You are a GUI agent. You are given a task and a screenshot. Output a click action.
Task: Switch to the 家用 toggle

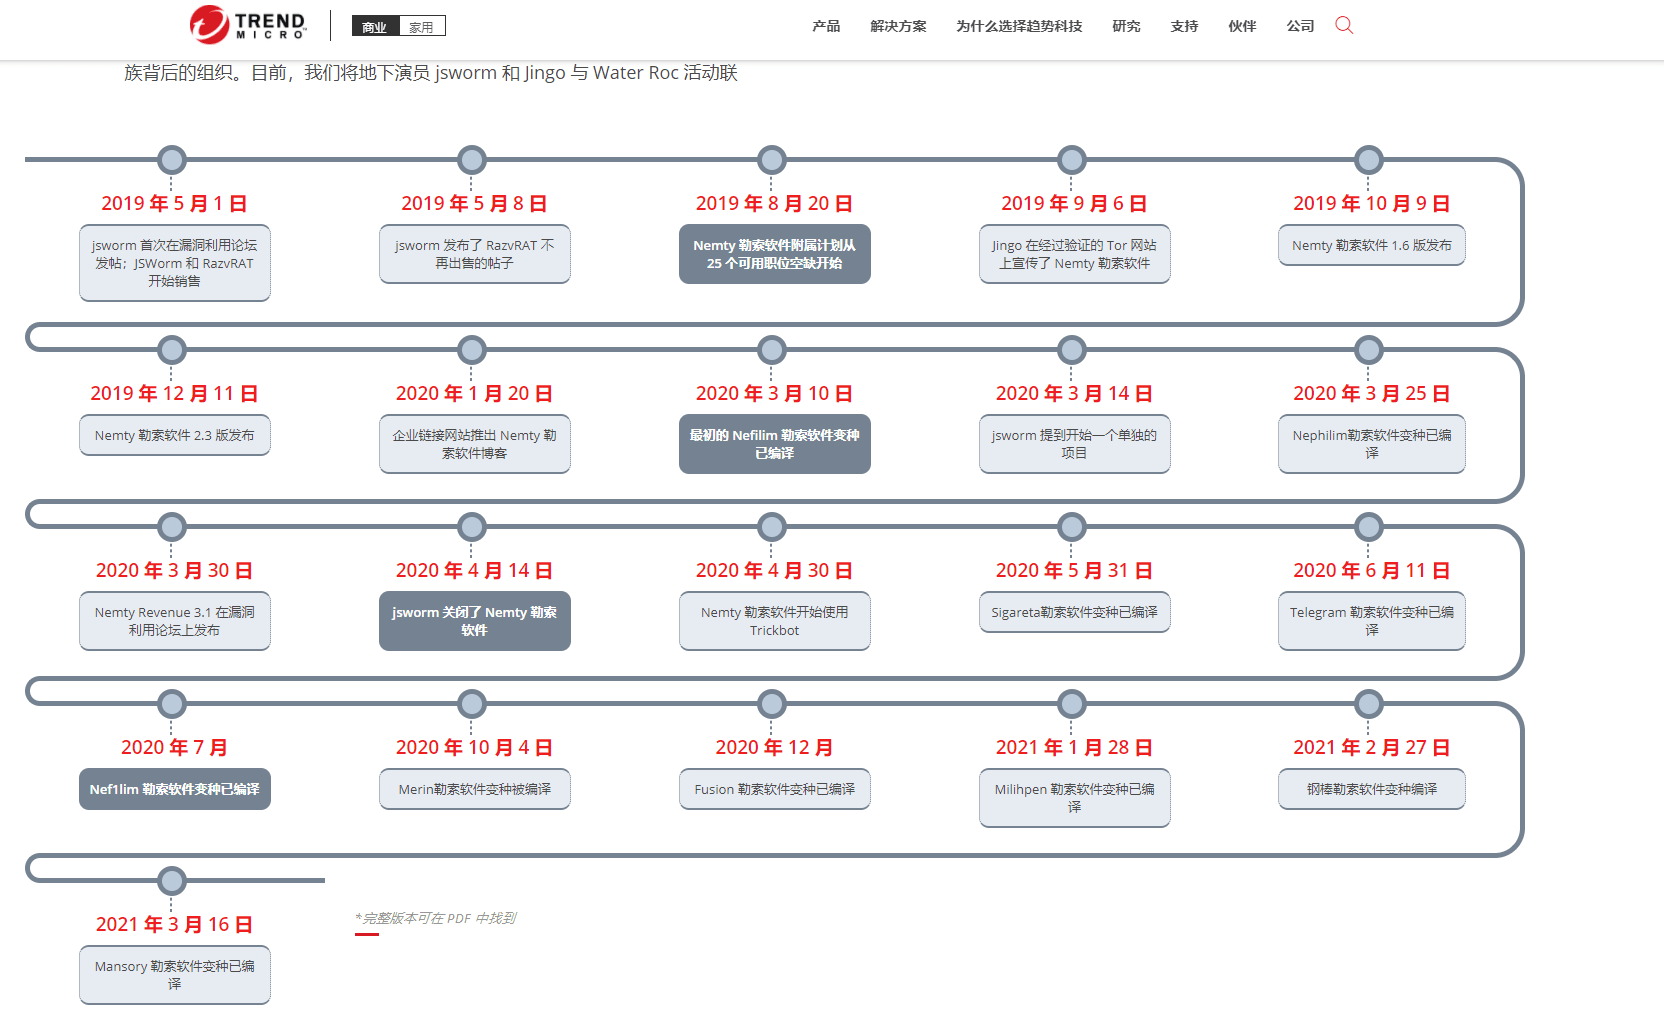coord(422,26)
